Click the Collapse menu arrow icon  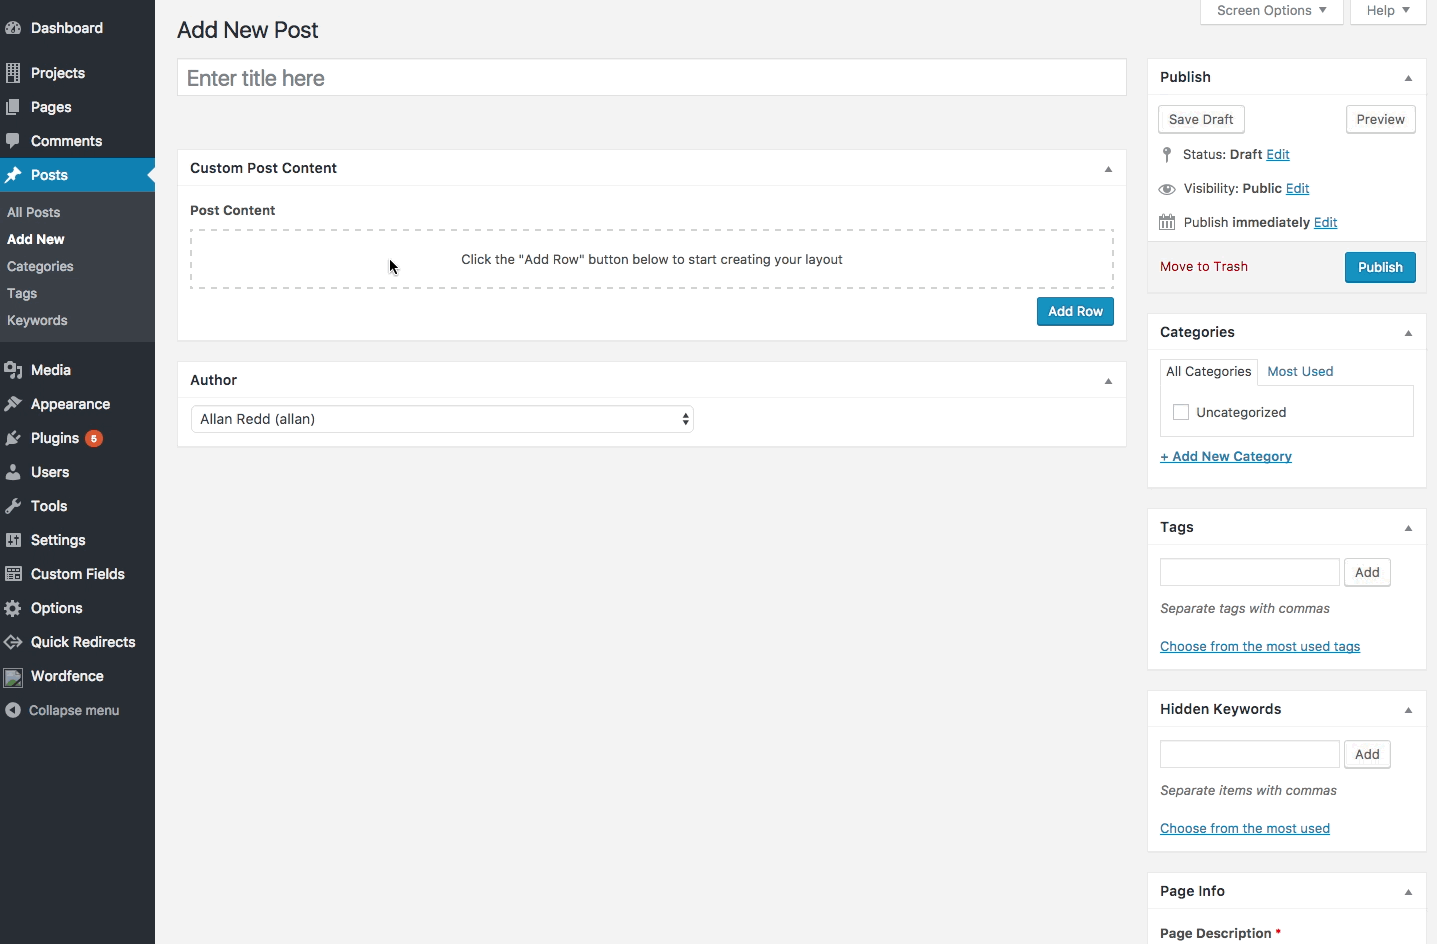13,710
